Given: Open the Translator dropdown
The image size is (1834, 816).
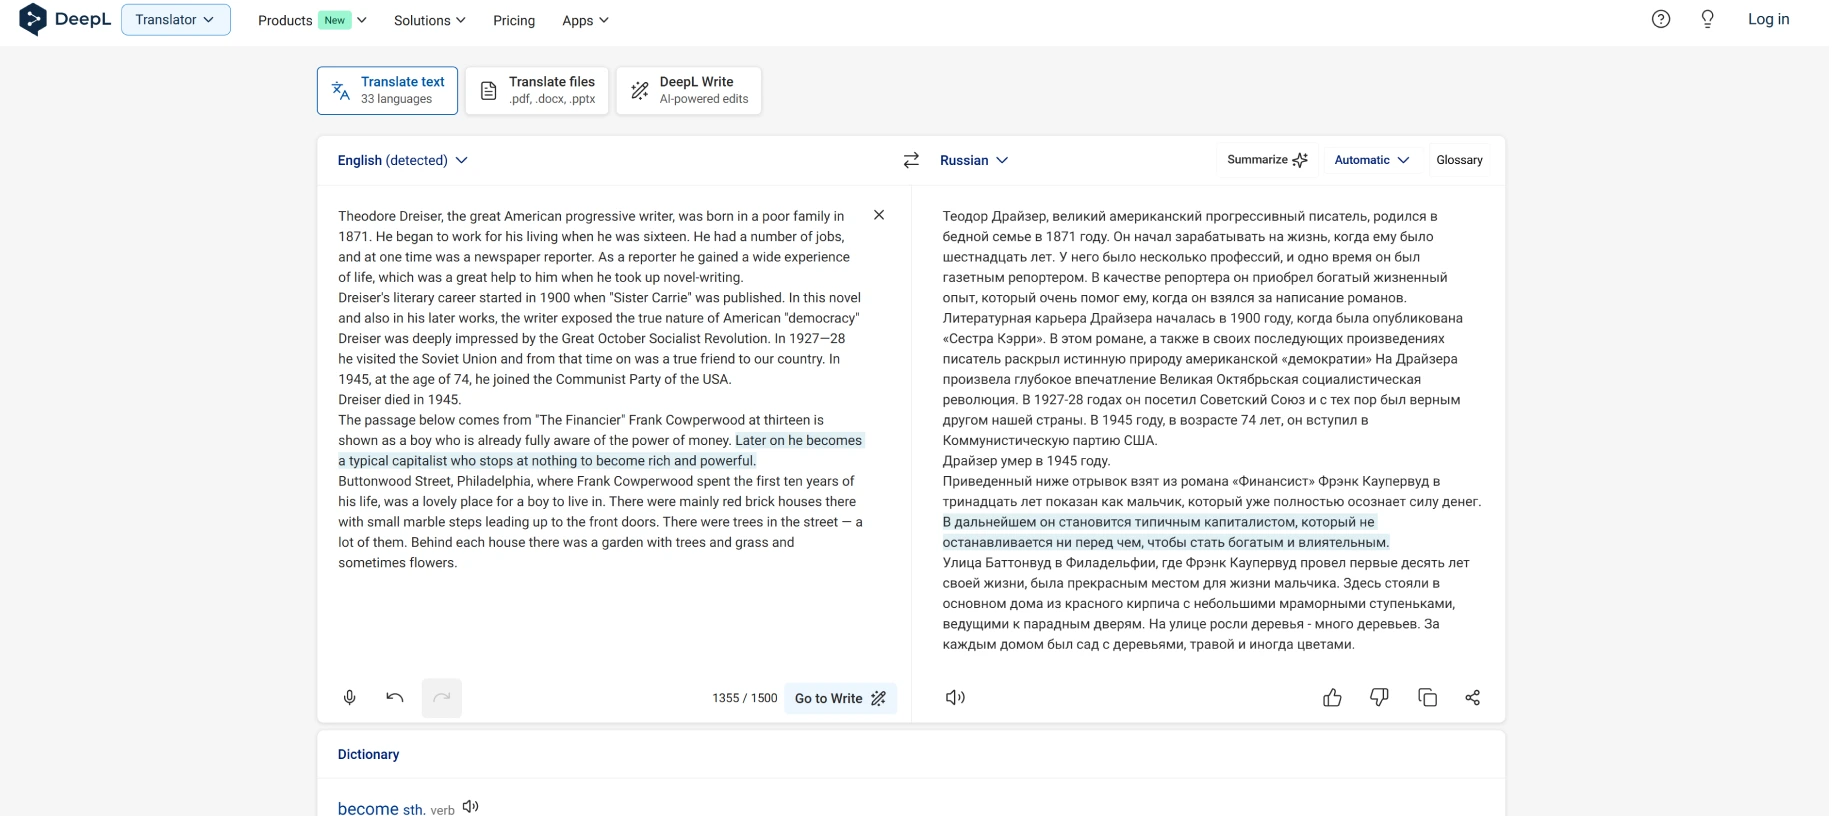Looking at the screenshot, I should pyautogui.click(x=176, y=20).
